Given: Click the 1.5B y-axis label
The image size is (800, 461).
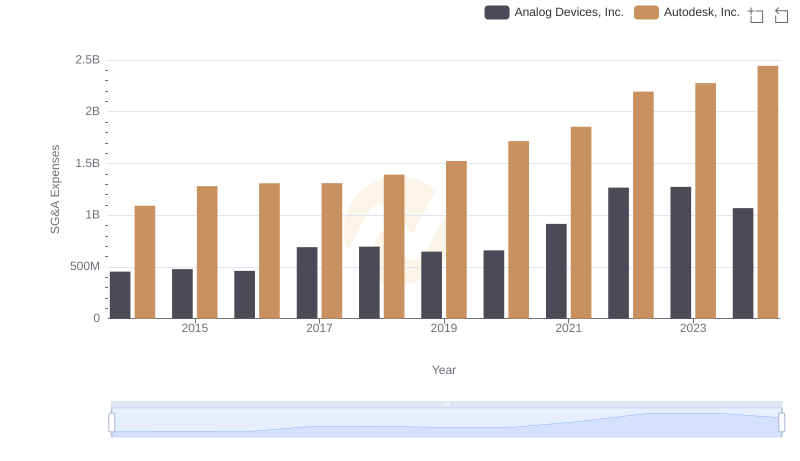Looking at the screenshot, I should pyautogui.click(x=88, y=163).
